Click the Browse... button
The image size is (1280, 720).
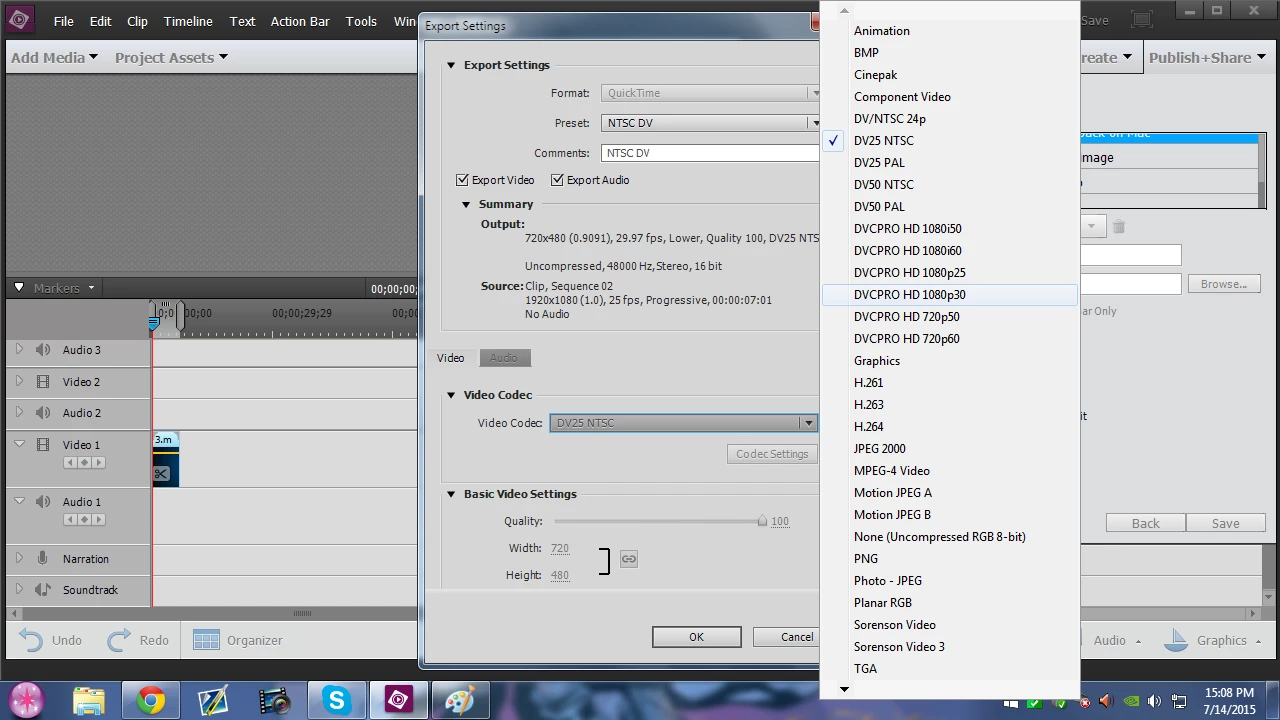coord(1224,284)
